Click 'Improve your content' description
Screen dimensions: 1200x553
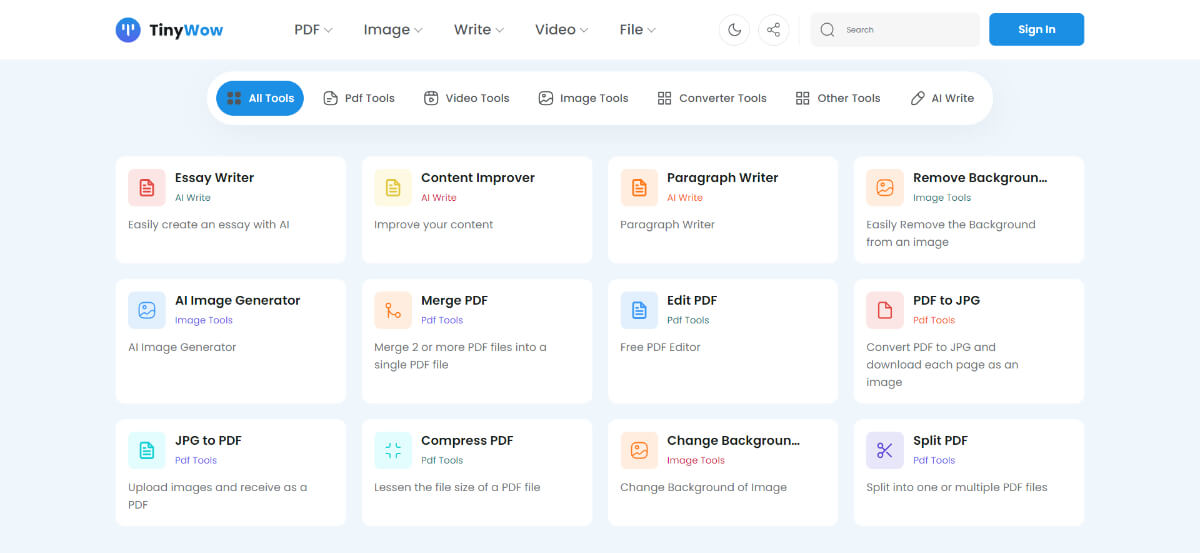tap(434, 225)
